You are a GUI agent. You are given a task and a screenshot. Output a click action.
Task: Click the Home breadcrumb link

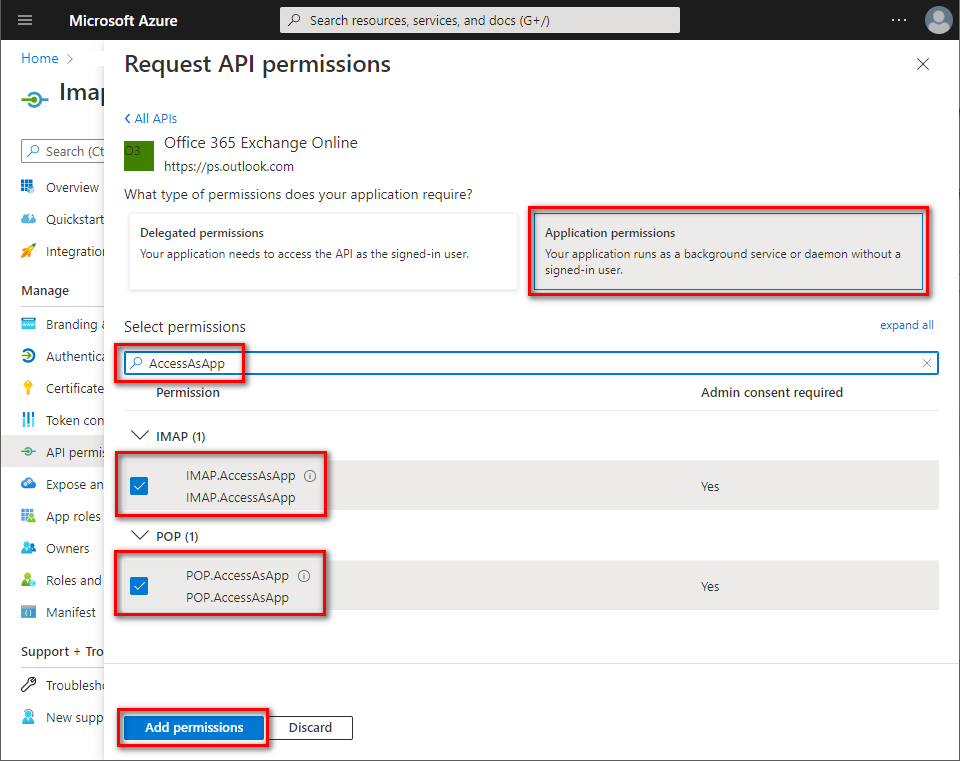[x=40, y=58]
